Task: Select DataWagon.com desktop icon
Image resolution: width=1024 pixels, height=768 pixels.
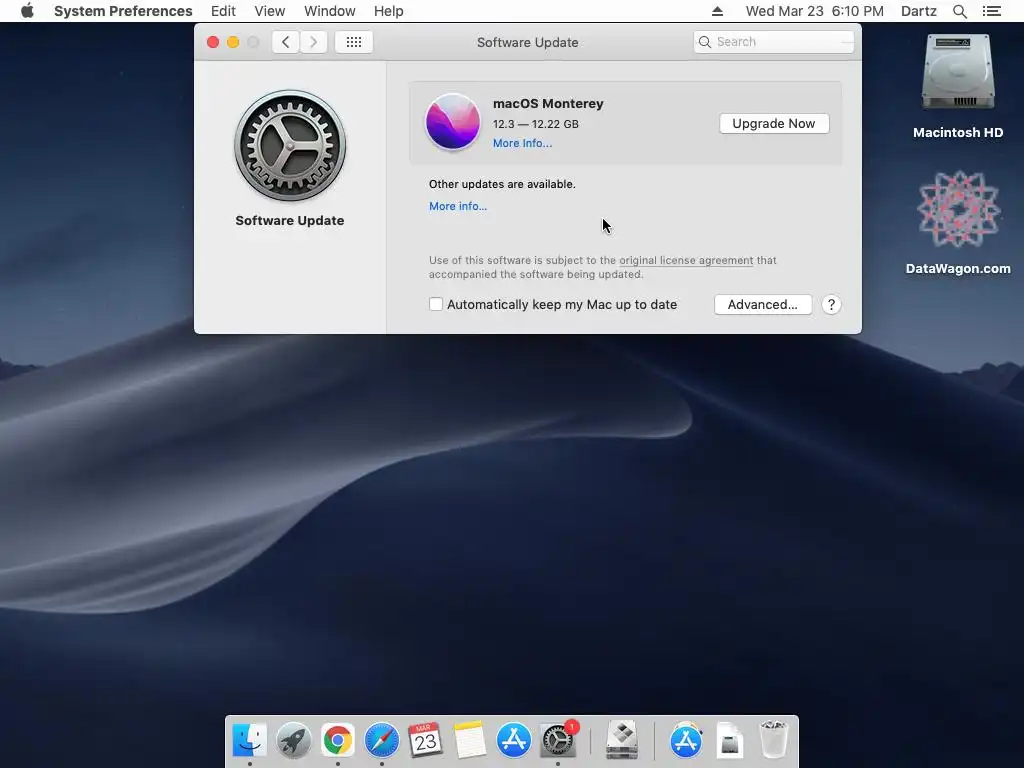Action: pyautogui.click(x=957, y=209)
